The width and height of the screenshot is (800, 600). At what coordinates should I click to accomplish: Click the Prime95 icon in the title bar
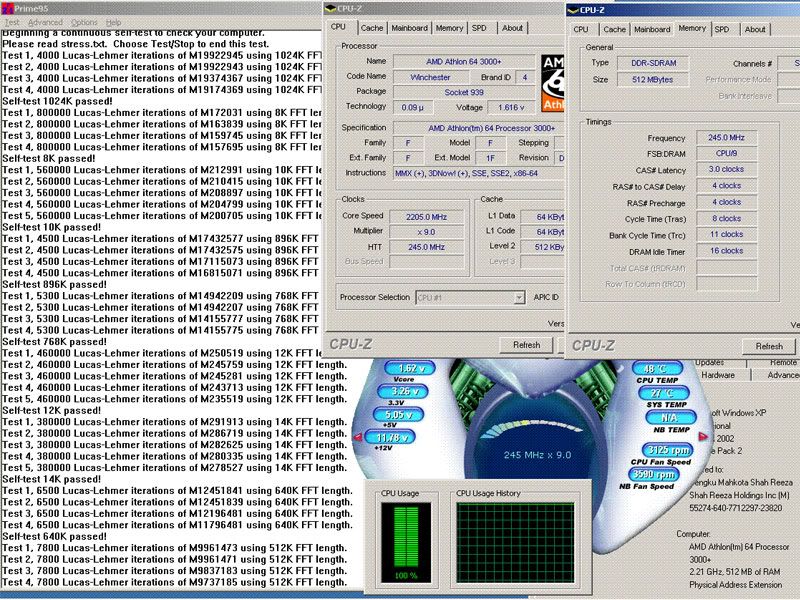pyautogui.click(x=9, y=7)
